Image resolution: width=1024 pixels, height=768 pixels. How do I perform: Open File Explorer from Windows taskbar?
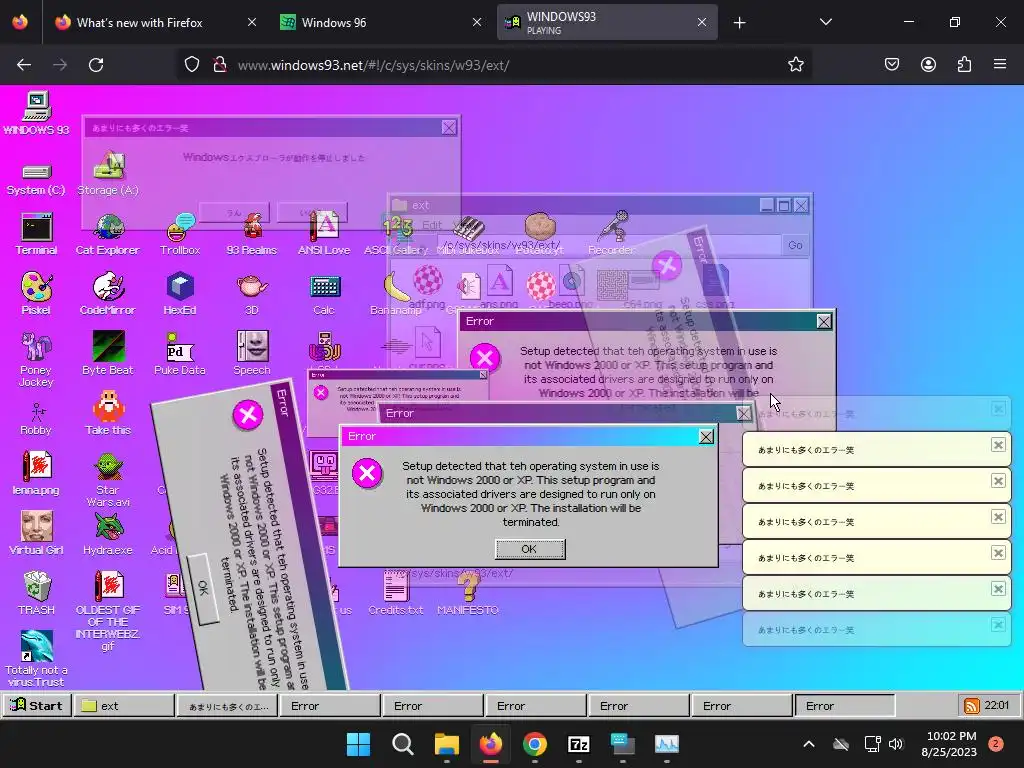(447, 744)
